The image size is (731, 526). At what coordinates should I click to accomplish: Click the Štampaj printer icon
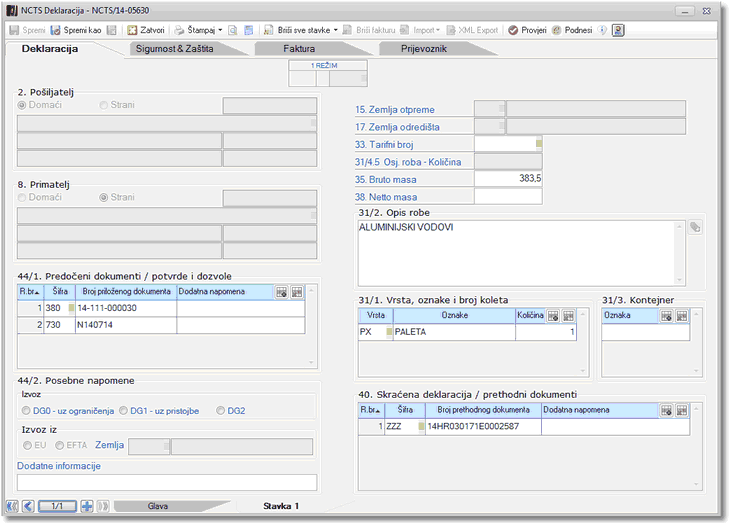(x=179, y=30)
